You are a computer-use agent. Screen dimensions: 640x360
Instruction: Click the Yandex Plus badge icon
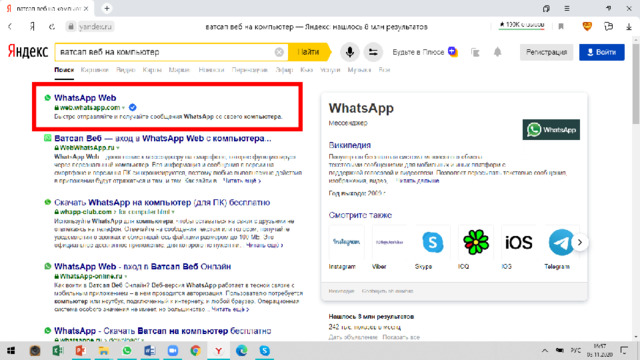point(453,52)
